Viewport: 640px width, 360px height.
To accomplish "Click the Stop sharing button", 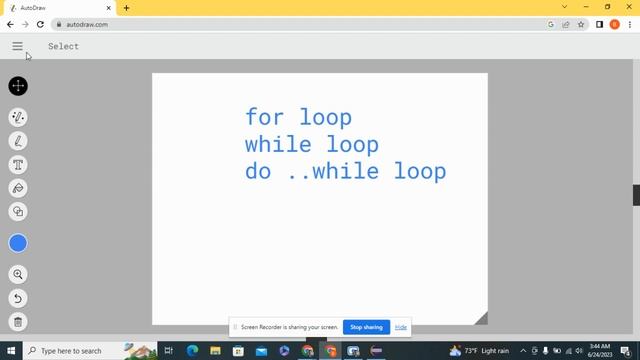I will click(366, 327).
